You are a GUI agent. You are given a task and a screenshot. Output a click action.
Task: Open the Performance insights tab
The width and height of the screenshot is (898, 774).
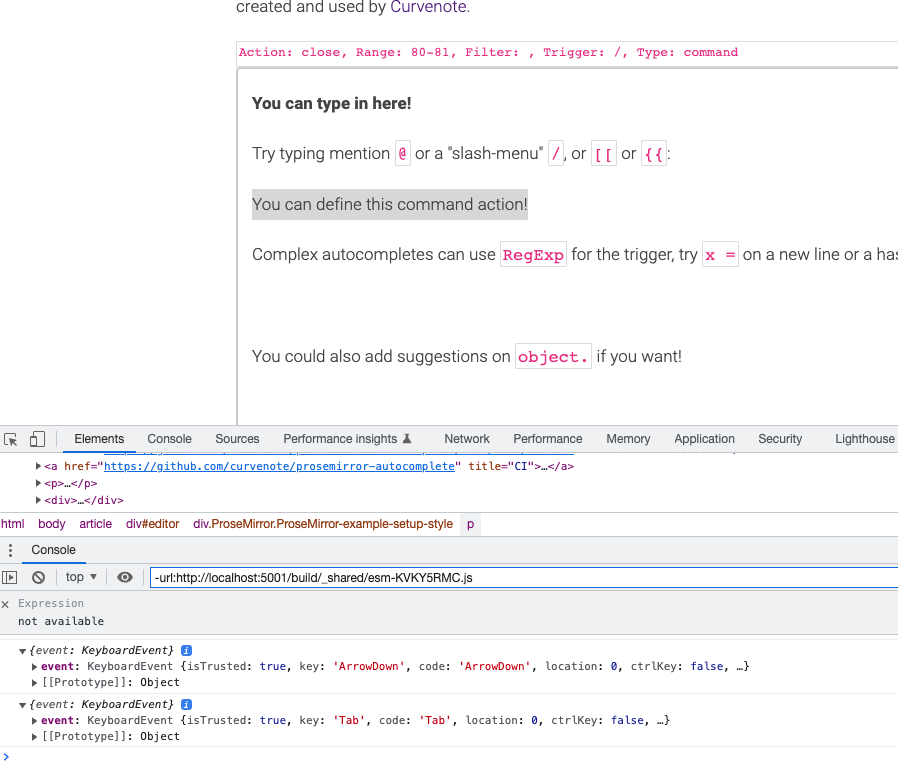347,439
